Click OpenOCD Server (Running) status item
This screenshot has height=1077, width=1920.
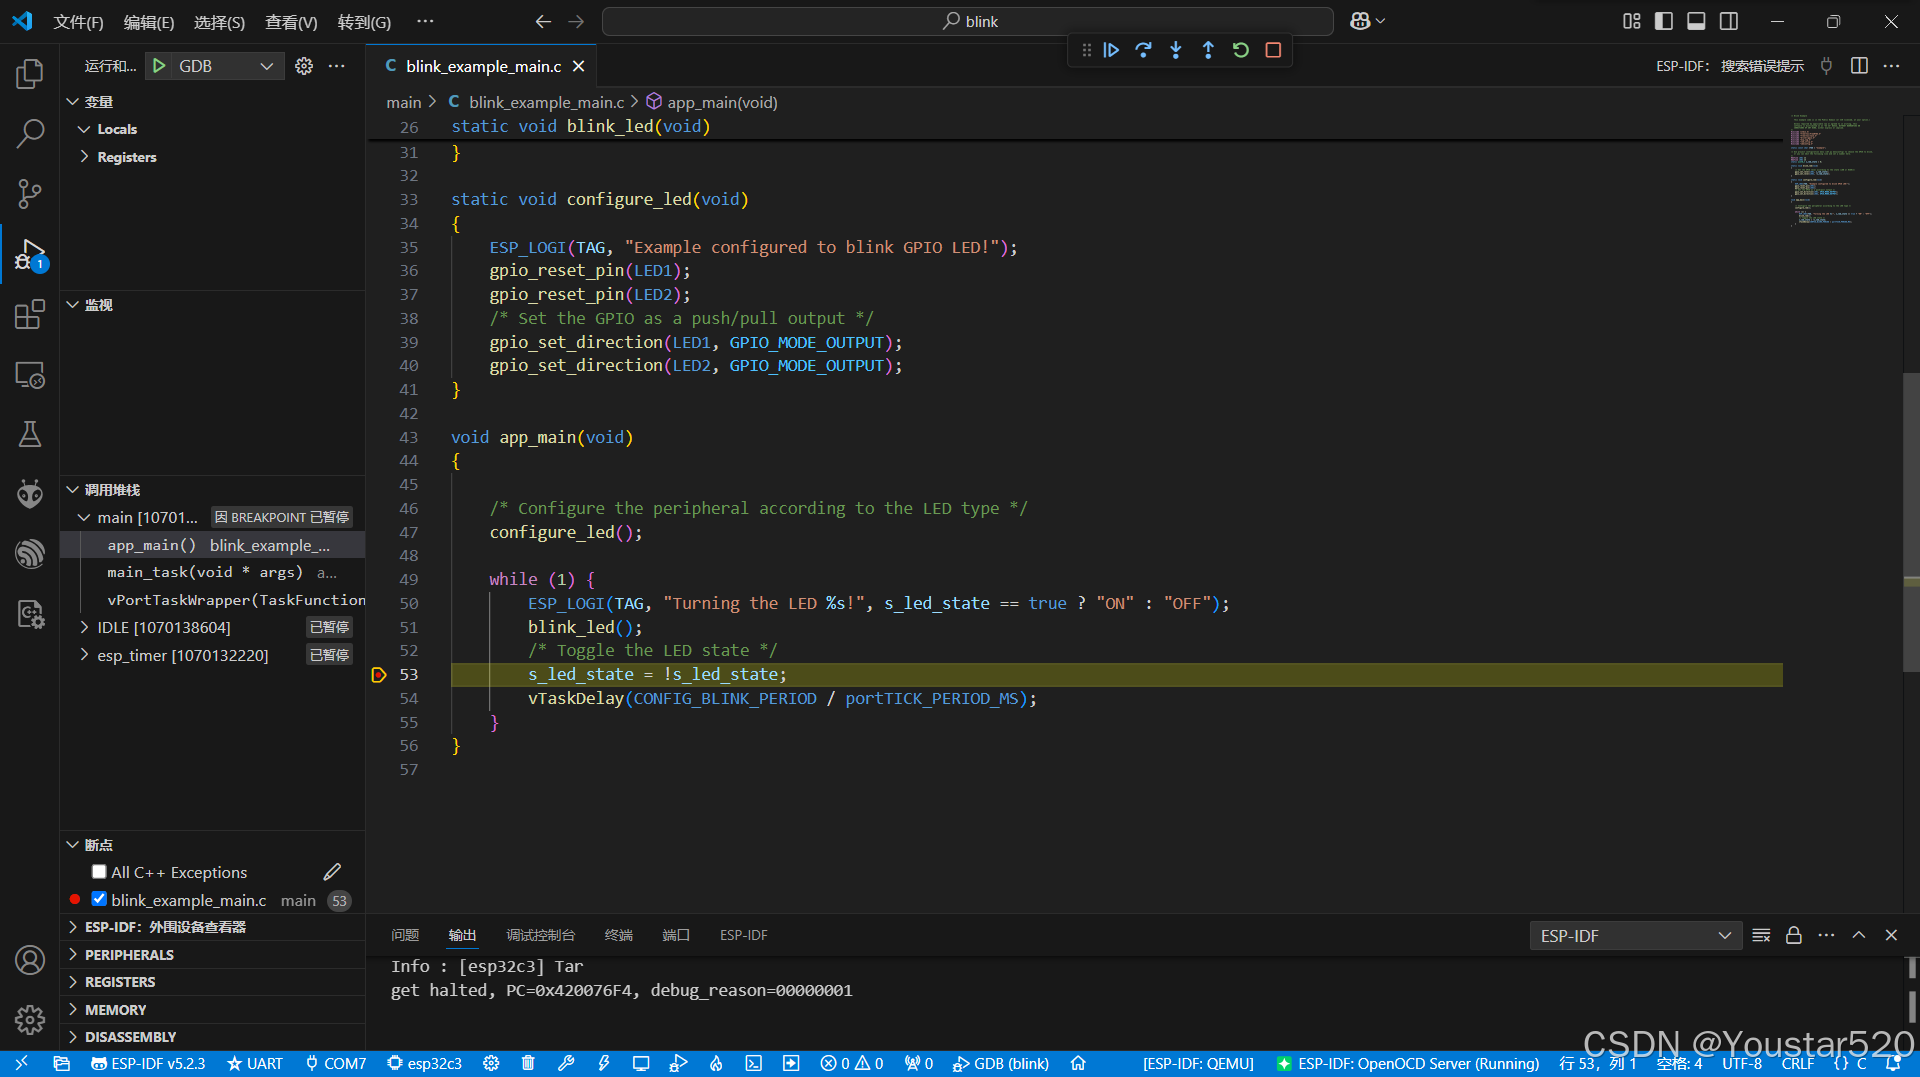coord(1408,1064)
